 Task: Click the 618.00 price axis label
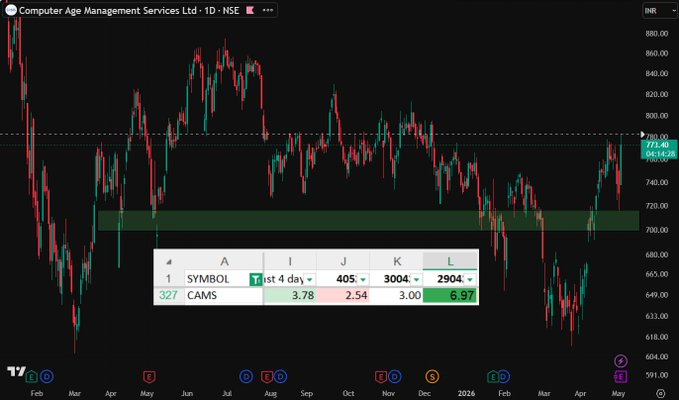click(x=657, y=337)
